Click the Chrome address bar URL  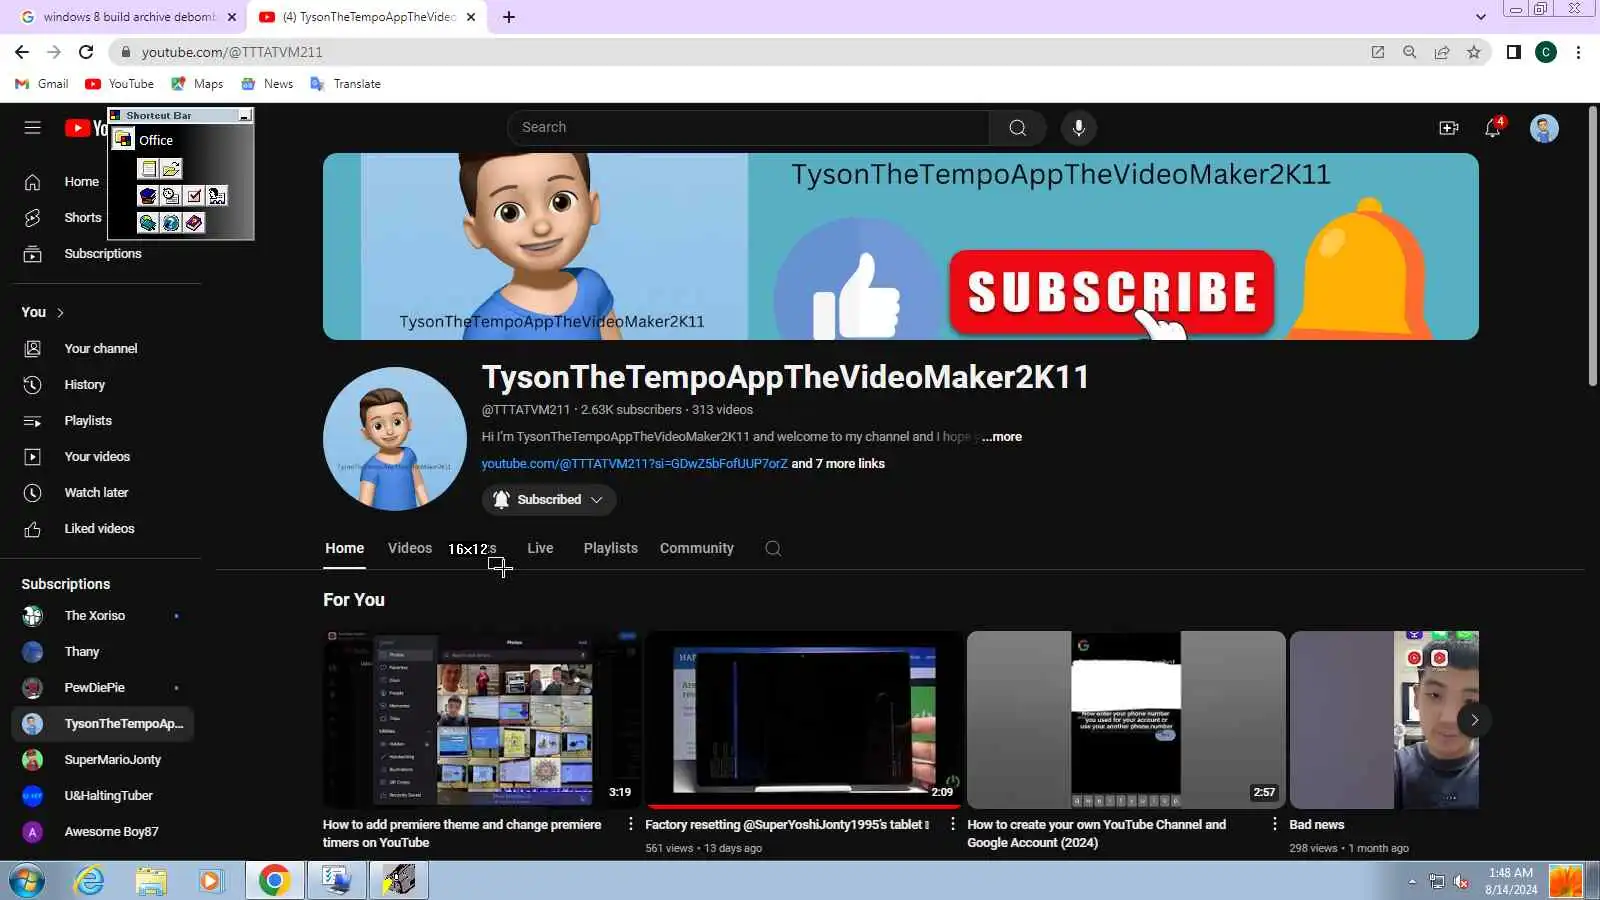click(x=232, y=52)
